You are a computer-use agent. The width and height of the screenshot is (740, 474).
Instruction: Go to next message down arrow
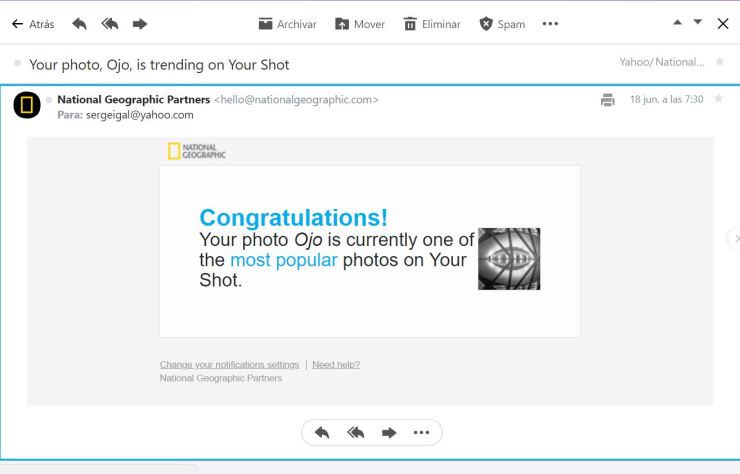tap(698, 23)
